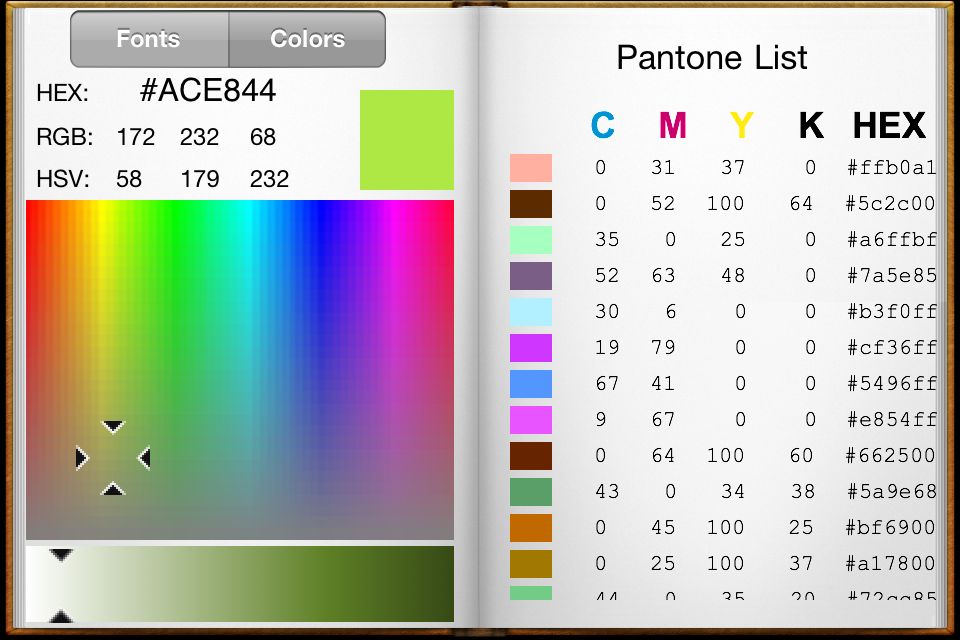Click the large green selected-color preview swatch
The width and height of the screenshot is (960, 640).
pos(407,140)
